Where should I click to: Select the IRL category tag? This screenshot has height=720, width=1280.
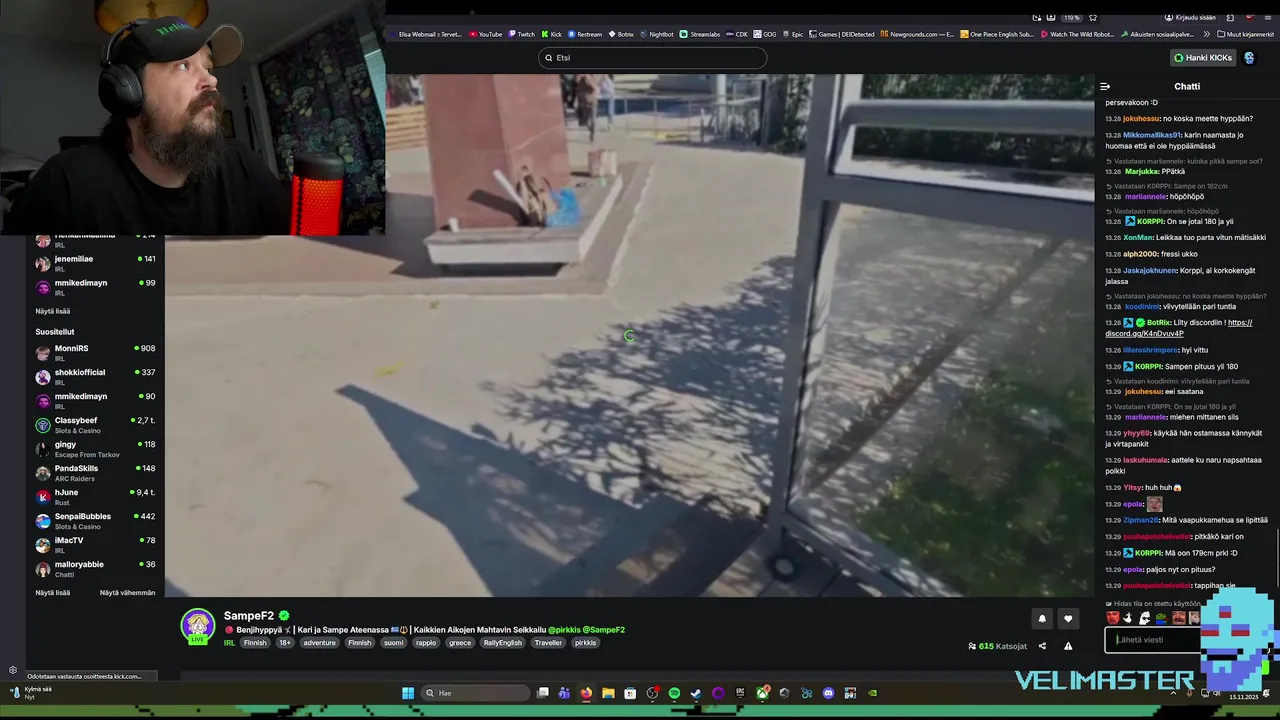229,643
